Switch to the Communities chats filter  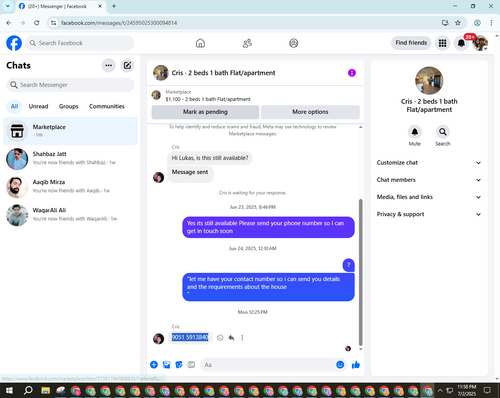(107, 106)
